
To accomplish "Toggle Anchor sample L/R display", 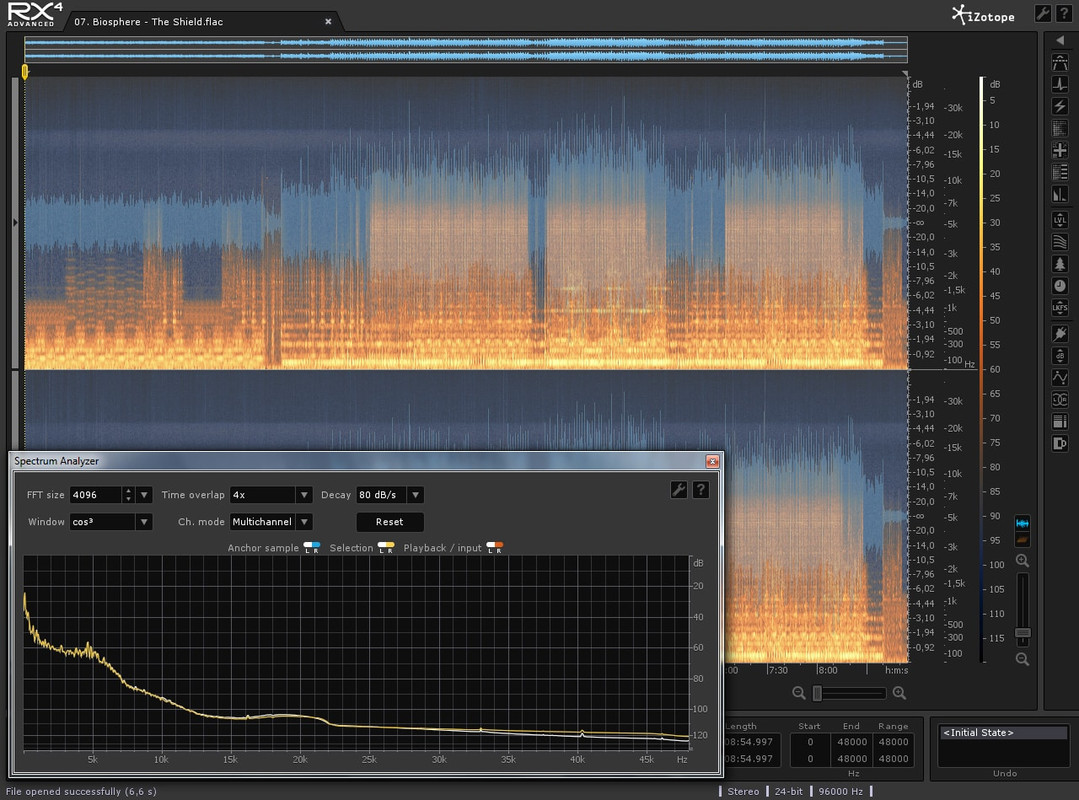I will coord(312,548).
